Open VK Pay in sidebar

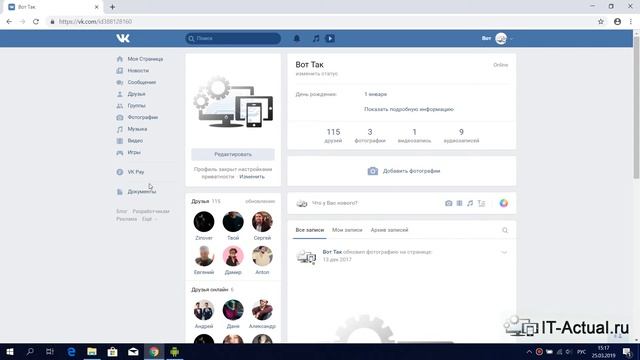[x=131, y=172]
